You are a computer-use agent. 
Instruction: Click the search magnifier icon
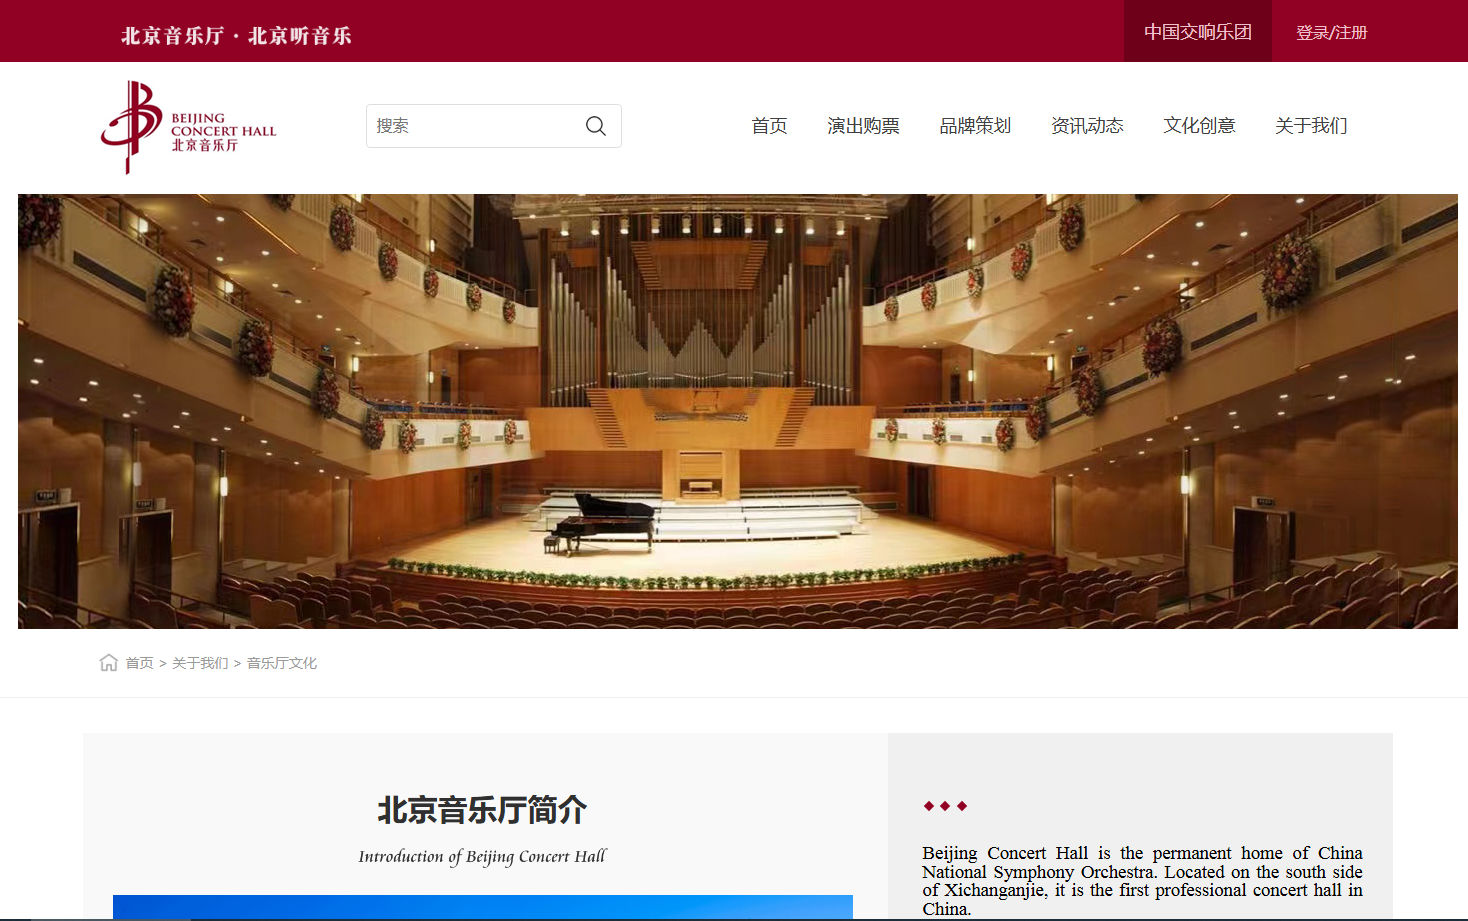point(595,126)
